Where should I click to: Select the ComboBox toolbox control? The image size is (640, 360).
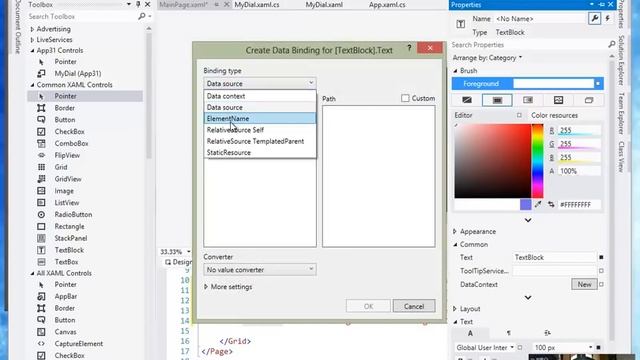[71, 144]
